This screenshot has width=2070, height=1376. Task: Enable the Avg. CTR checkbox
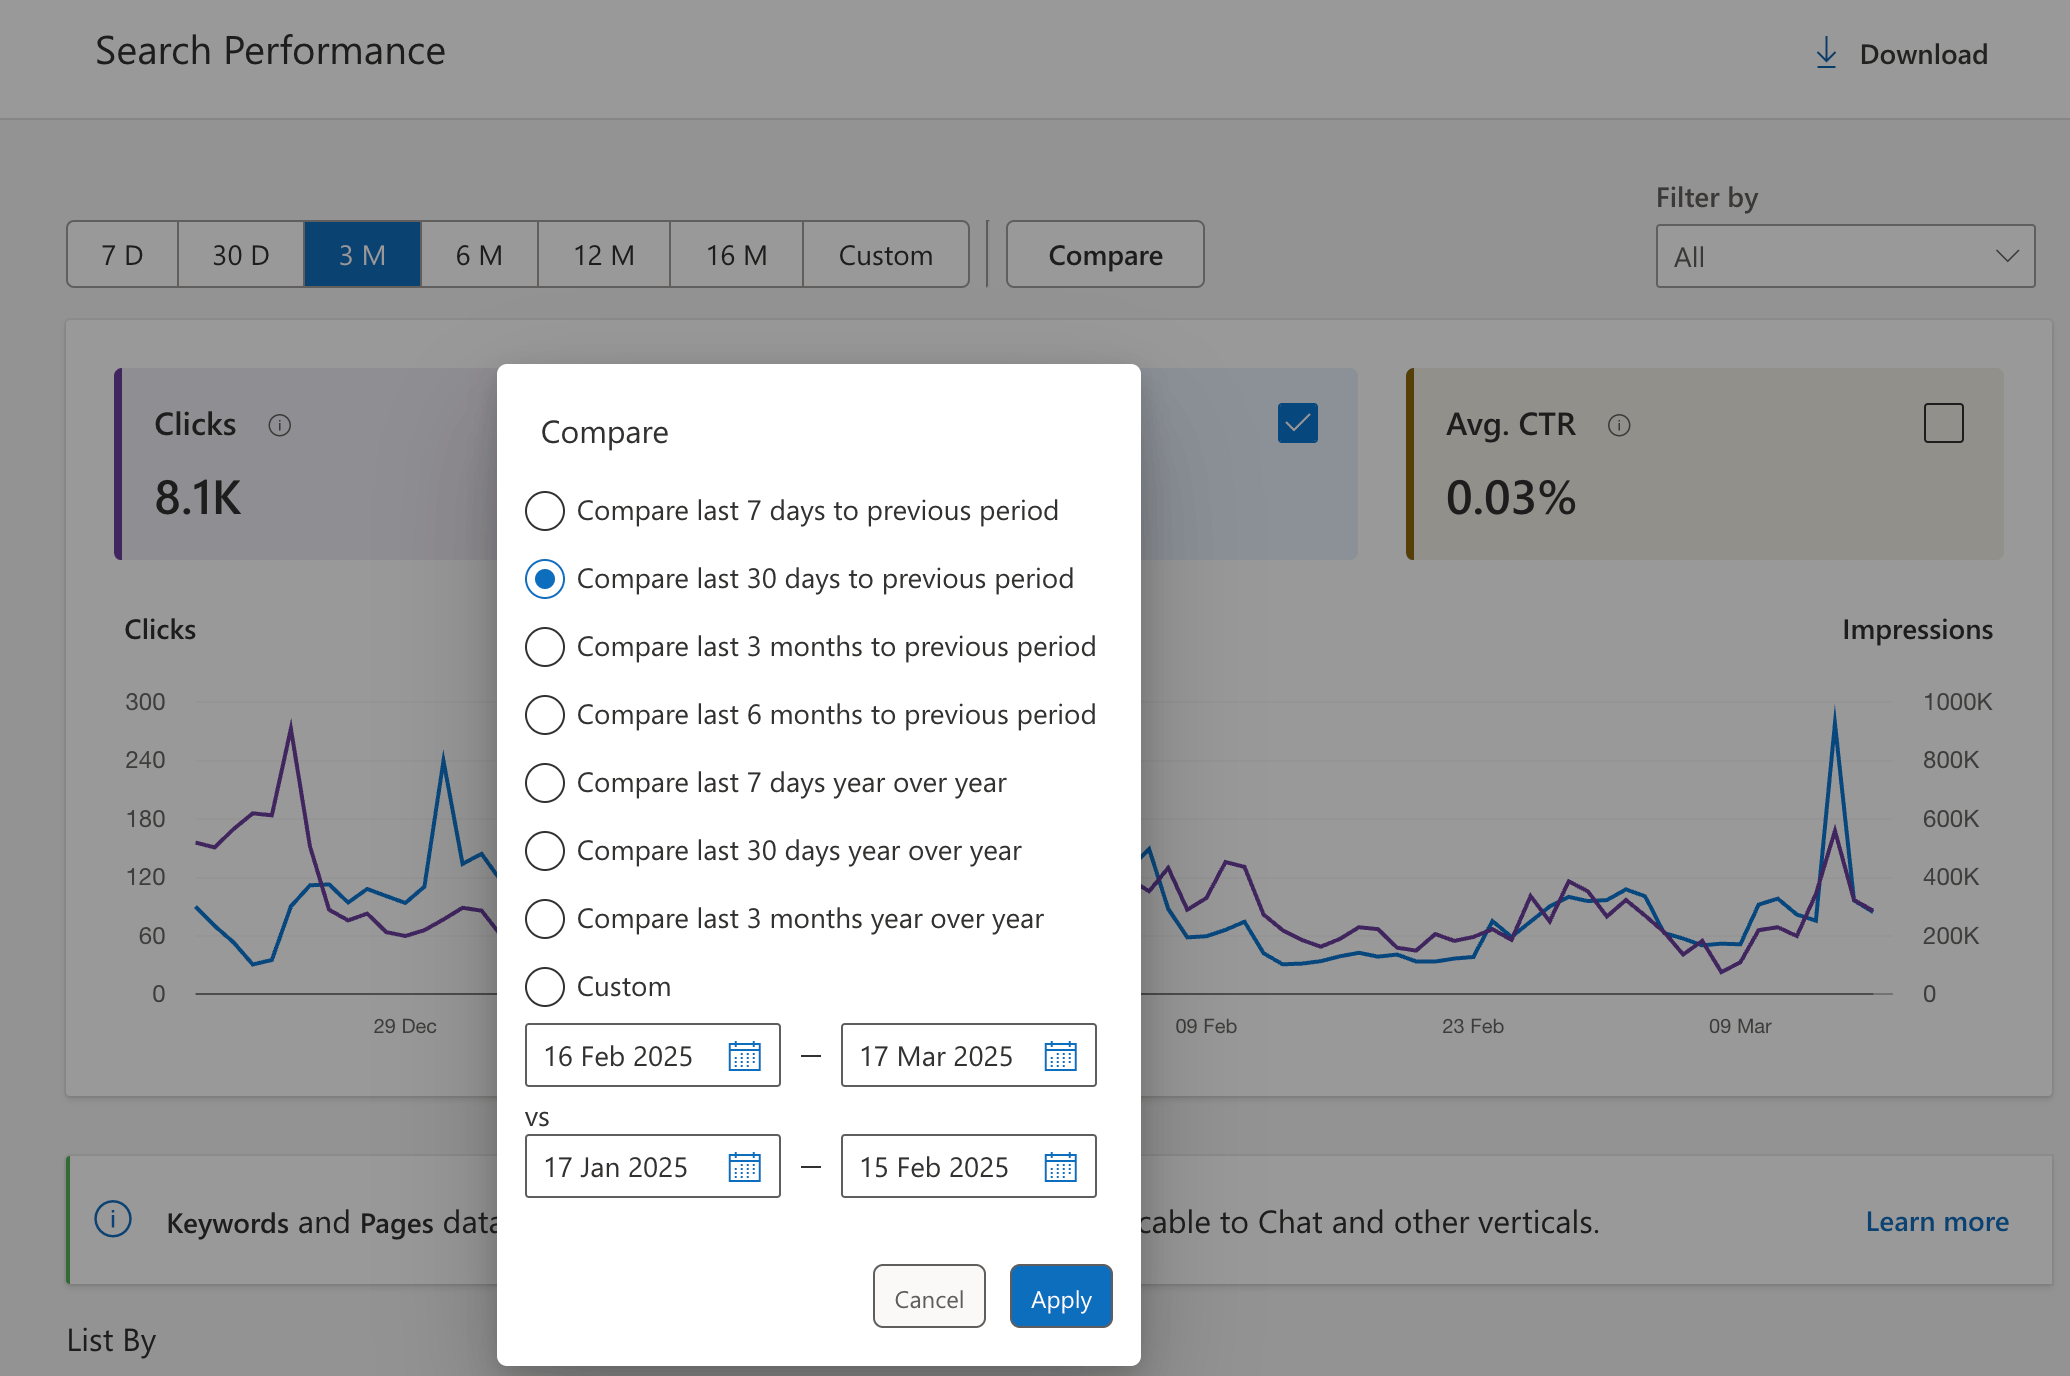point(1943,423)
